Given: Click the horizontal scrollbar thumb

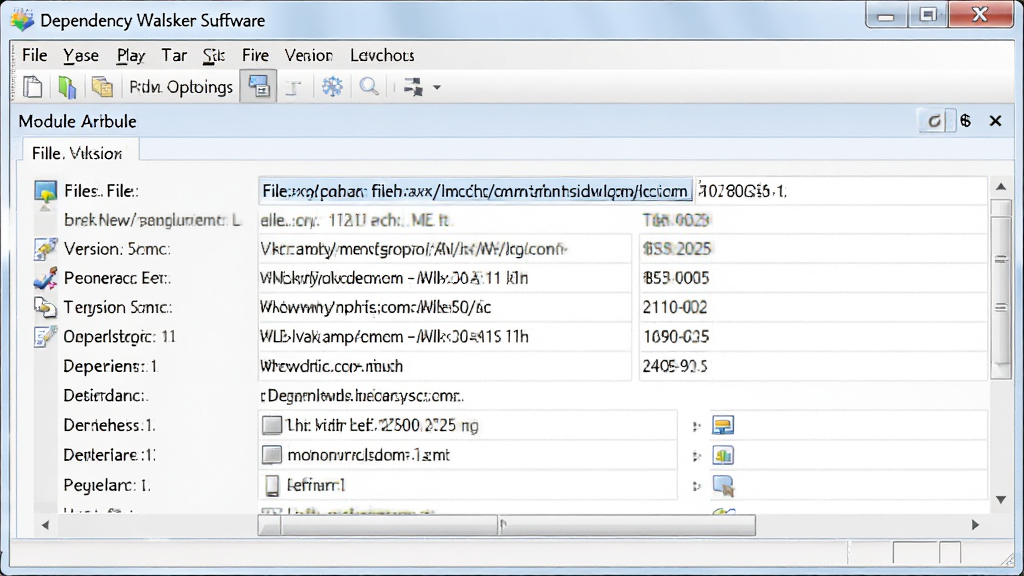Looking at the screenshot, I should tap(507, 524).
